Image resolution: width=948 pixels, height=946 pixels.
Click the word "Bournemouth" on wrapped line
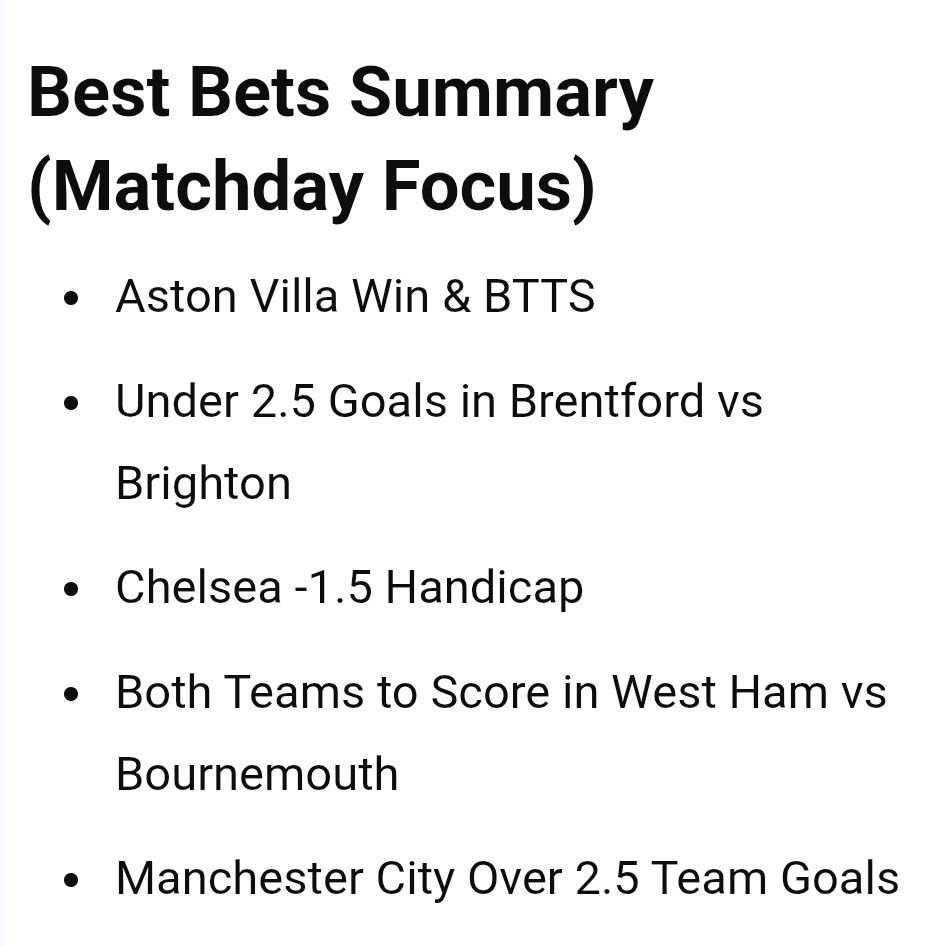tap(257, 774)
